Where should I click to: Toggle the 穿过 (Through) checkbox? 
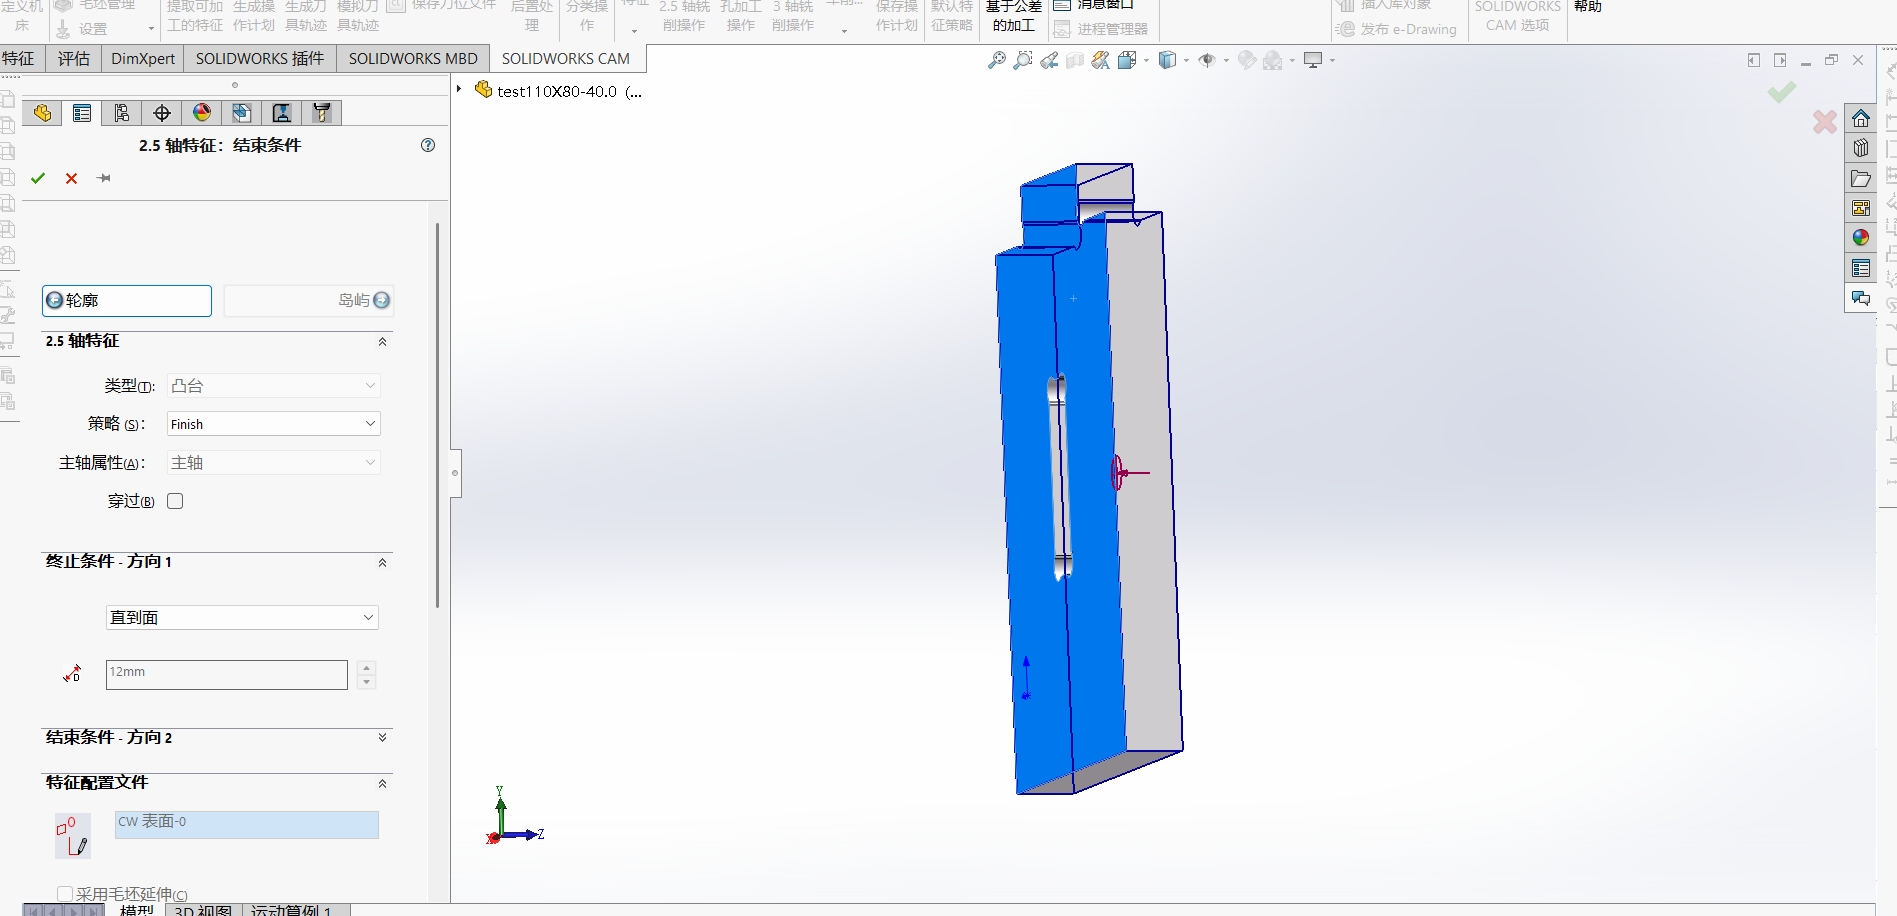tap(175, 501)
